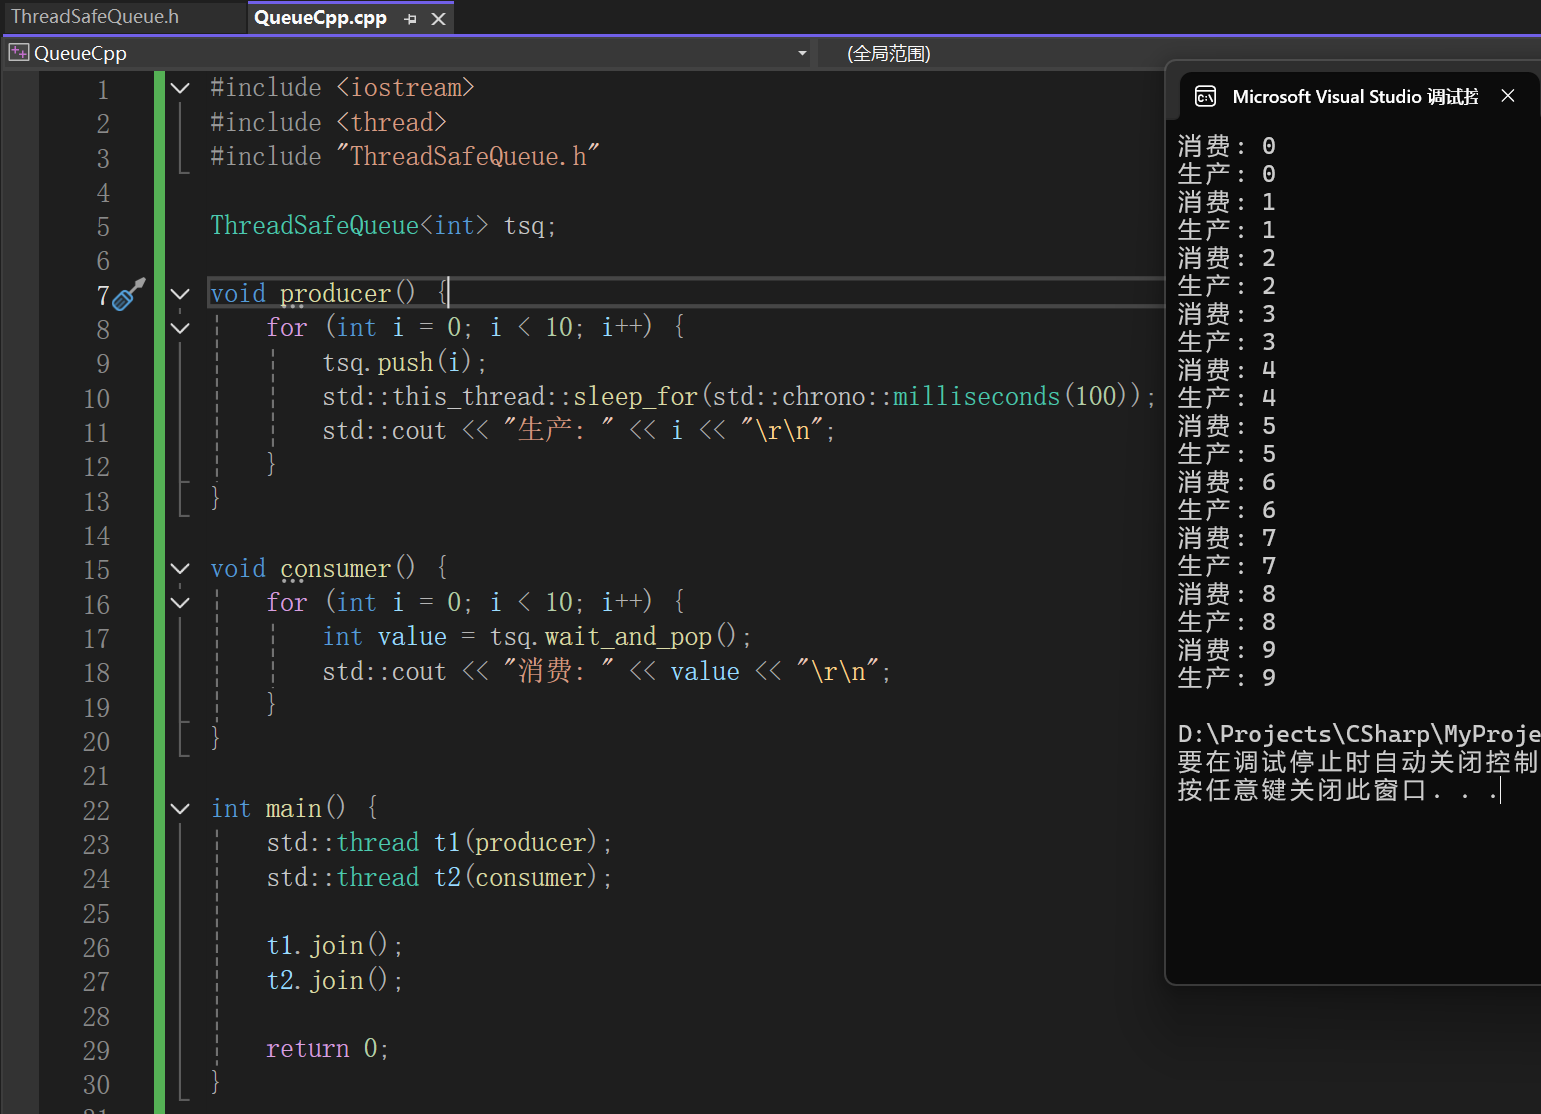This screenshot has width=1541, height=1114.
Task: Click line number 22 in the gutter
Action: pos(96,810)
